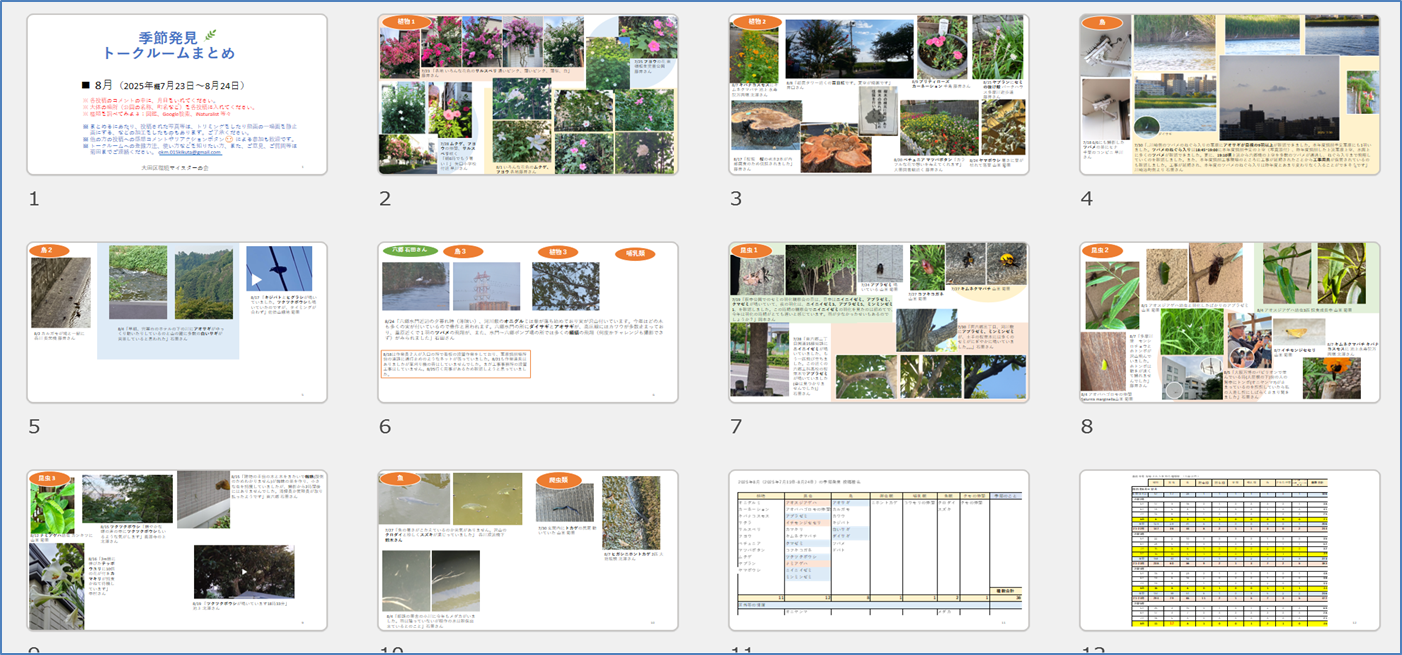Select slide 7 labeled 昆虫 1
1402x655 pixels.
tap(879, 322)
